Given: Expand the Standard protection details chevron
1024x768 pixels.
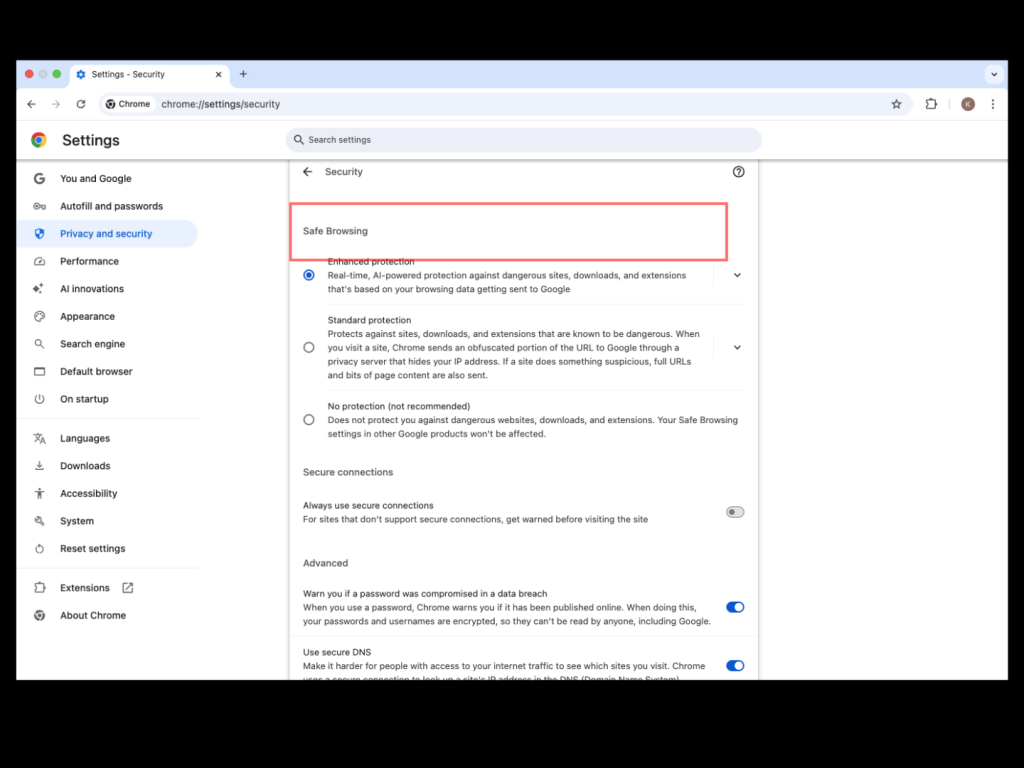Looking at the screenshot, I should [x=737, y=347].
